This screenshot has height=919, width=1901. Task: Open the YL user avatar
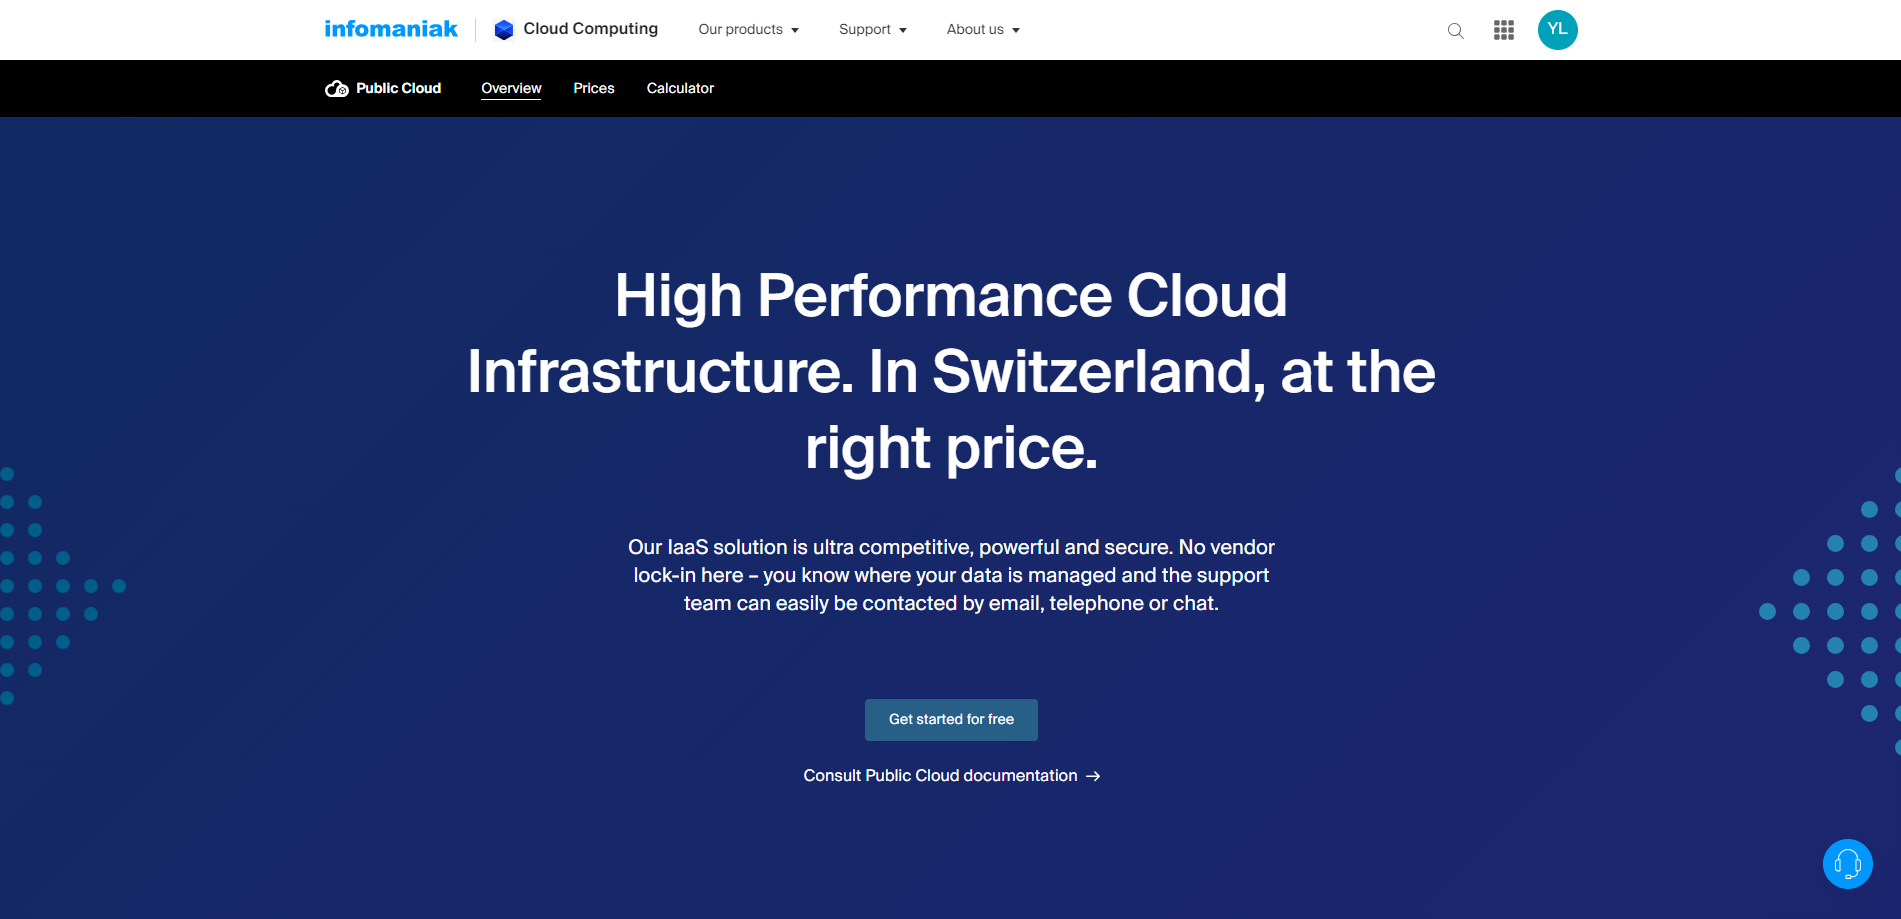click(x=1558, y=30)
